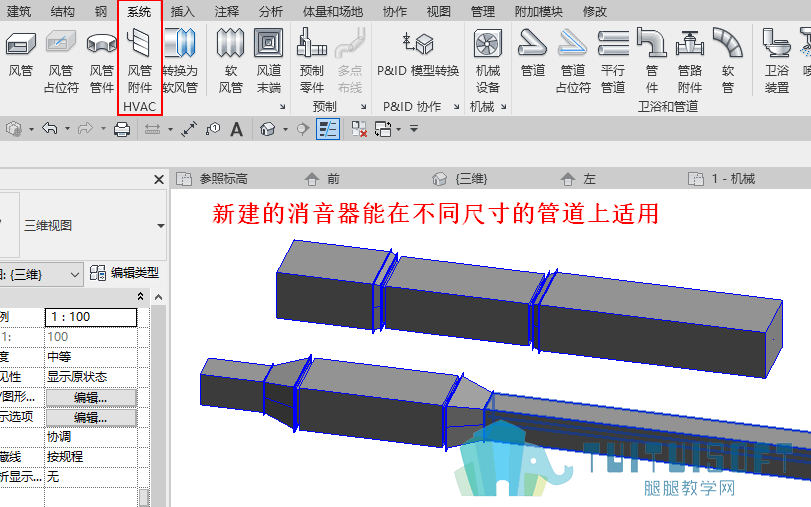Expand the HVAC panel dialog launcher arrow

click(282, 107)
